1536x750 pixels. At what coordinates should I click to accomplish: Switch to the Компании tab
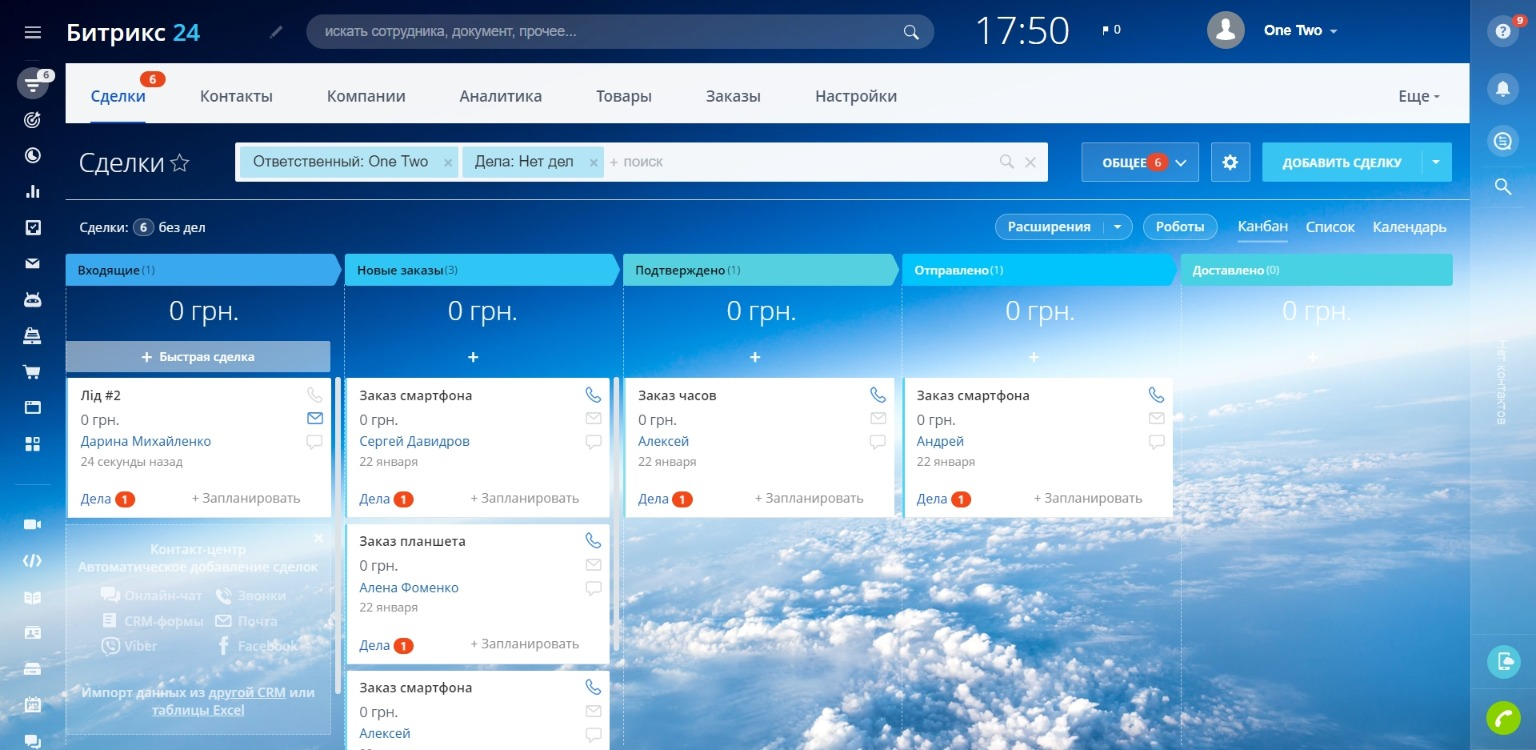tap(366, 97)
